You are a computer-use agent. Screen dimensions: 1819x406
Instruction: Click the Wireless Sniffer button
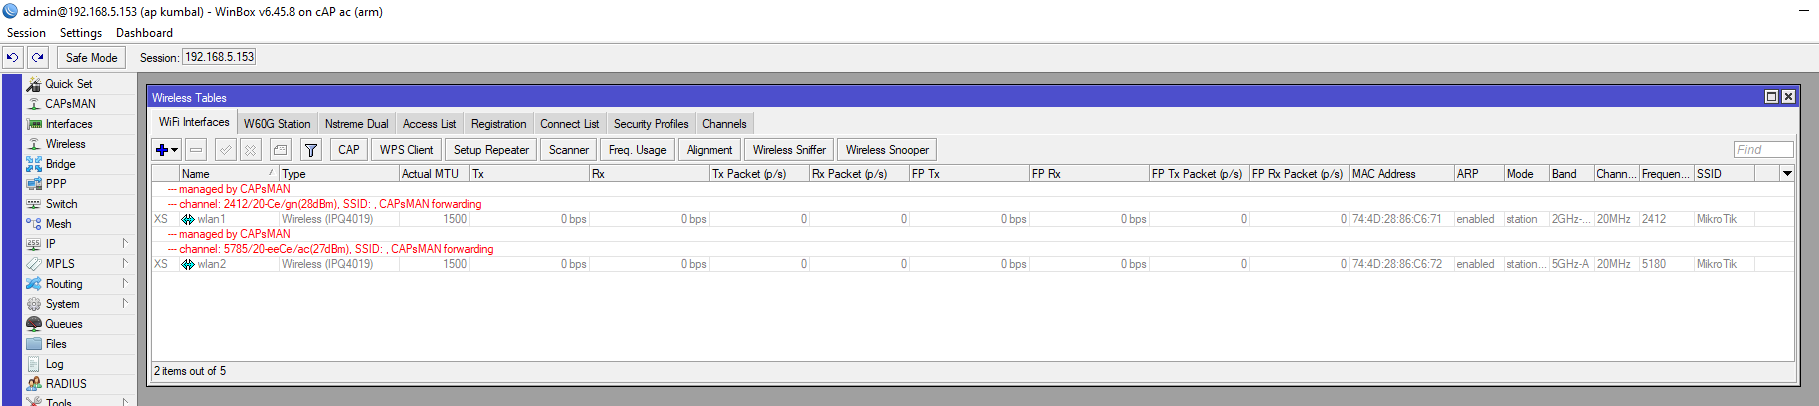(x=789, y=150)
